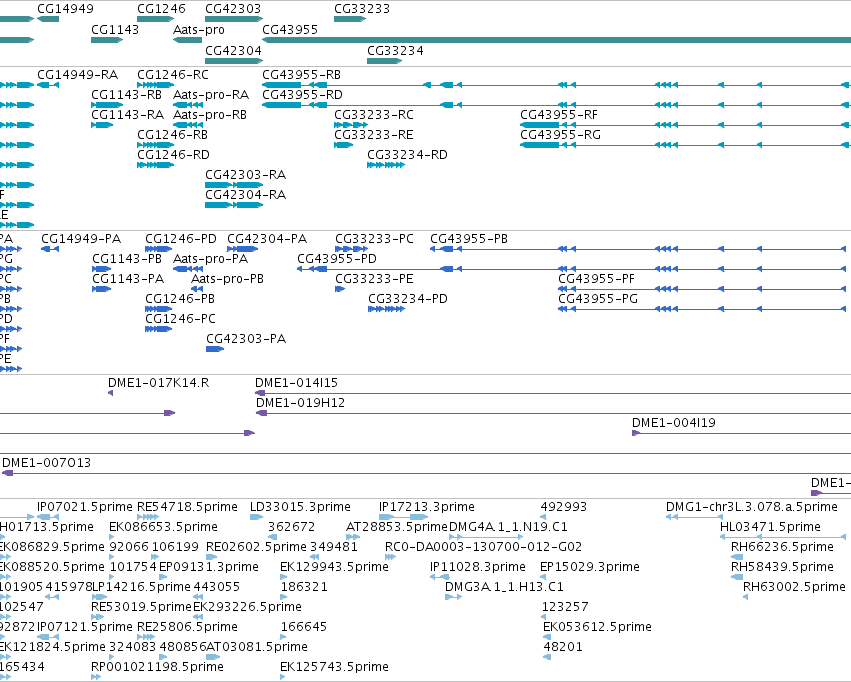Open EST RH66236.5prime label

(x=782, y=547)
